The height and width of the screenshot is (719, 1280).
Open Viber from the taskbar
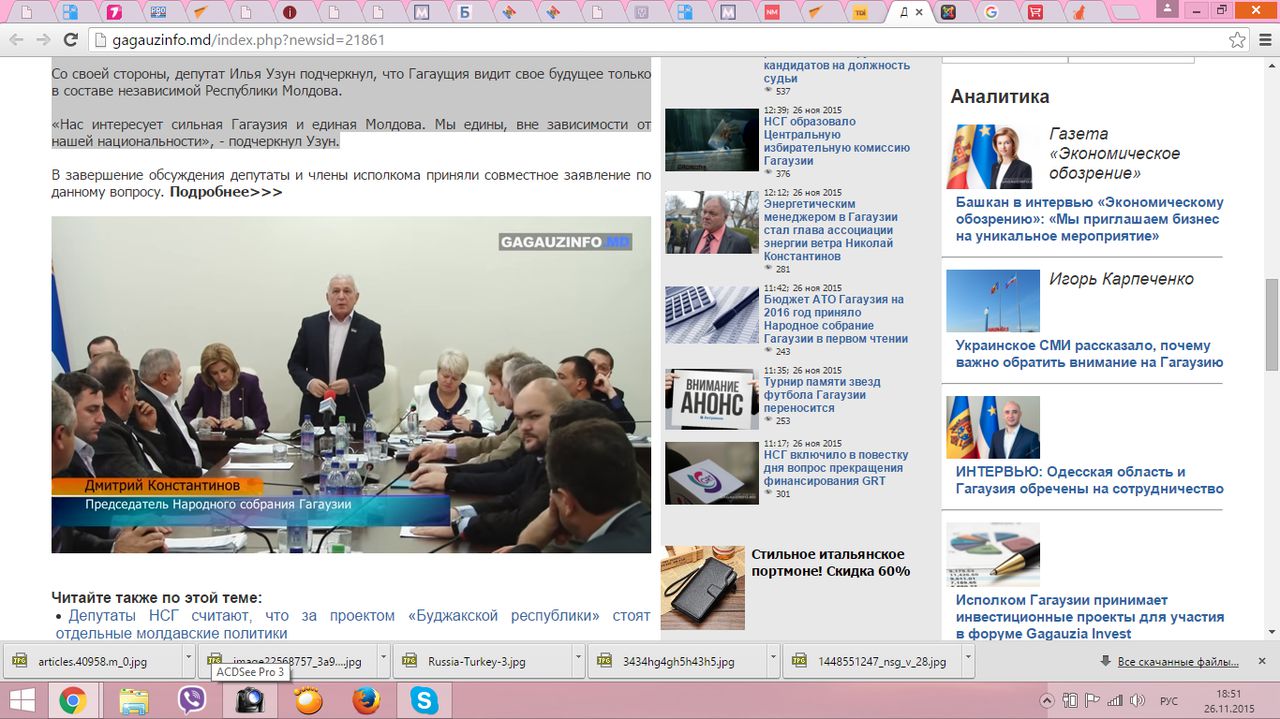[x=190, y=700]
